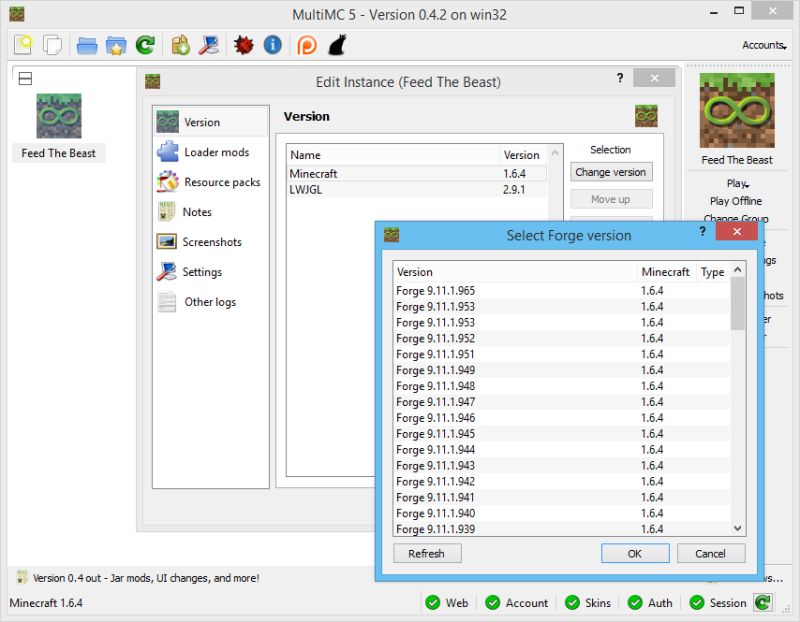Click the green Refresh toolbar icon
This screenshot has width=800, height=622.
click(145, 45)
